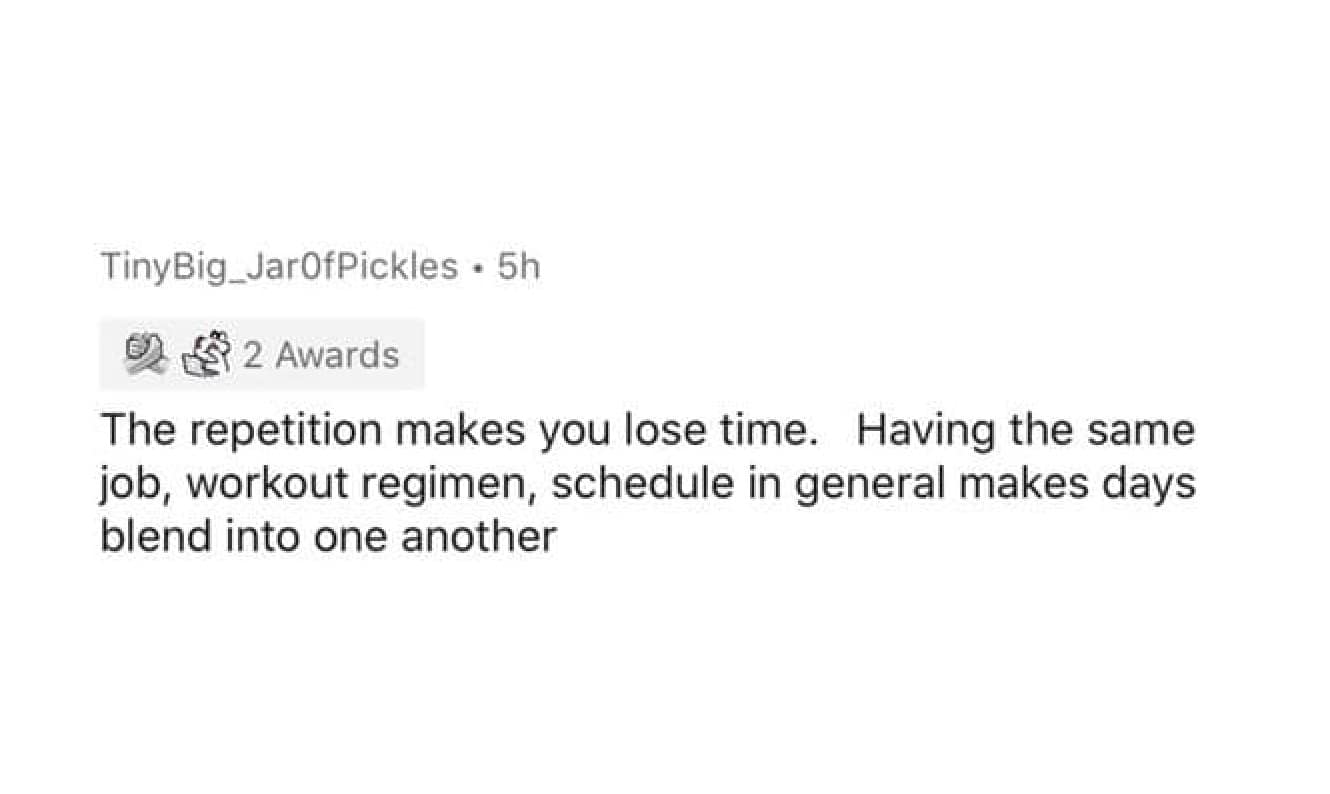Click the cartoon figure award icon

pos(205,354)
